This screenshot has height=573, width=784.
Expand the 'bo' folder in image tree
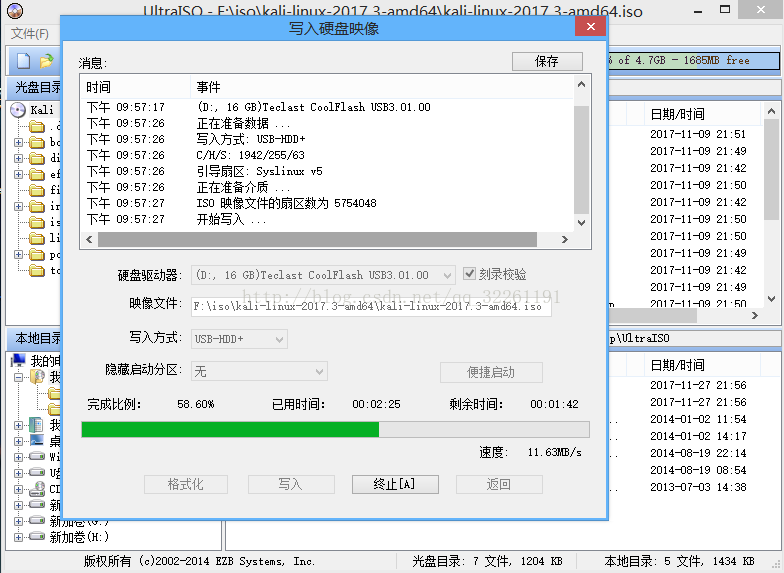18,142
